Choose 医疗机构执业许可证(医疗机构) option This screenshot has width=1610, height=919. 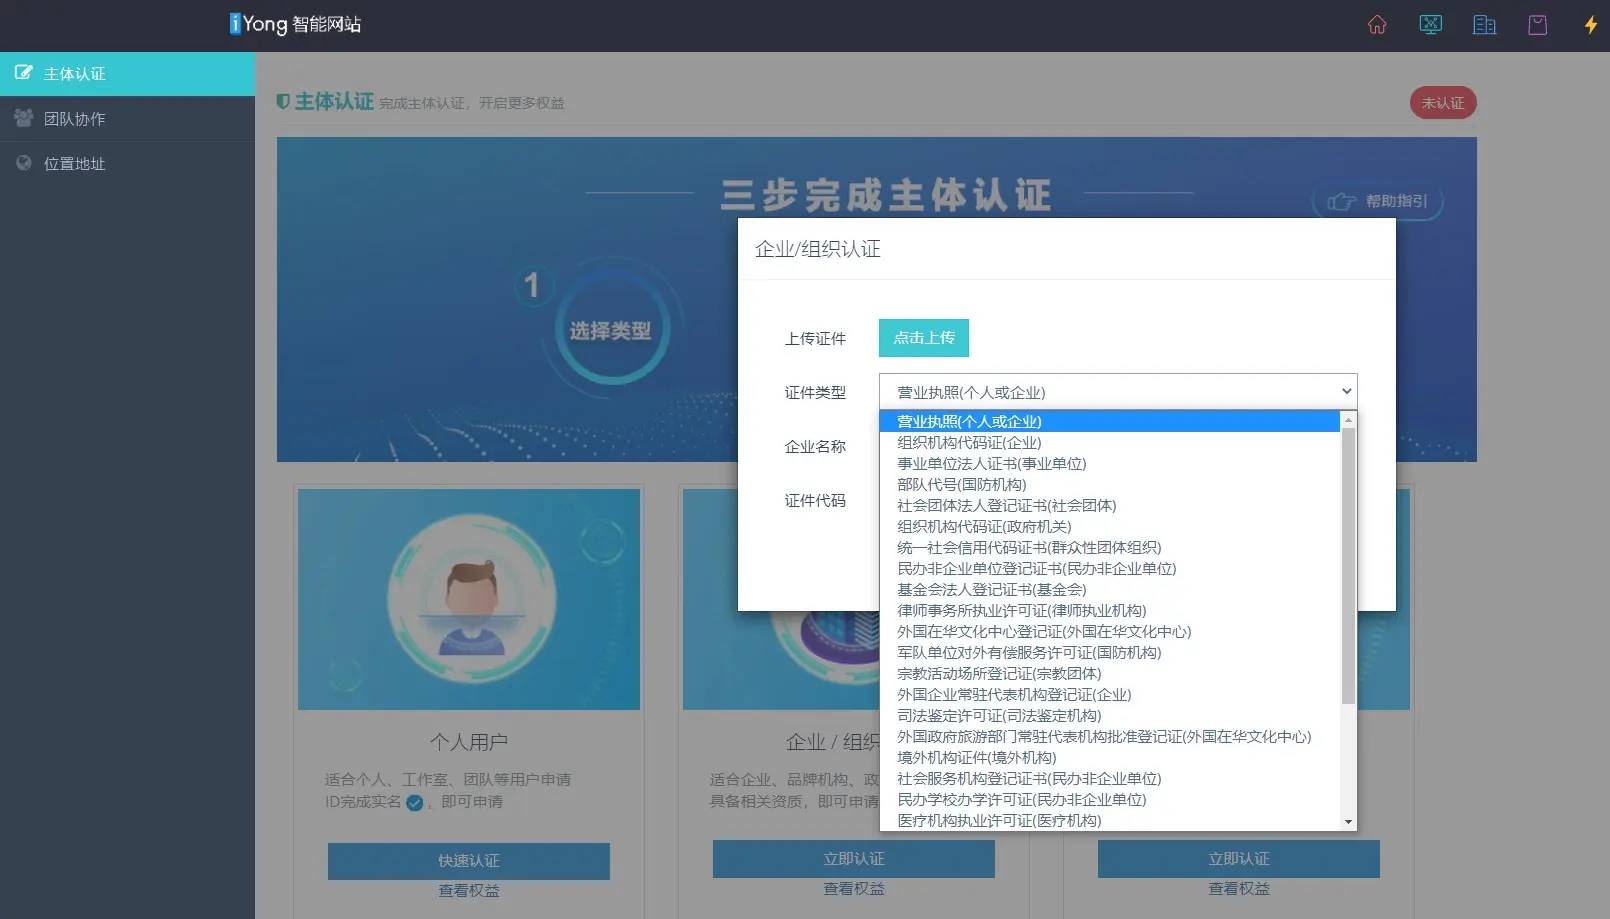coord(998,821)
